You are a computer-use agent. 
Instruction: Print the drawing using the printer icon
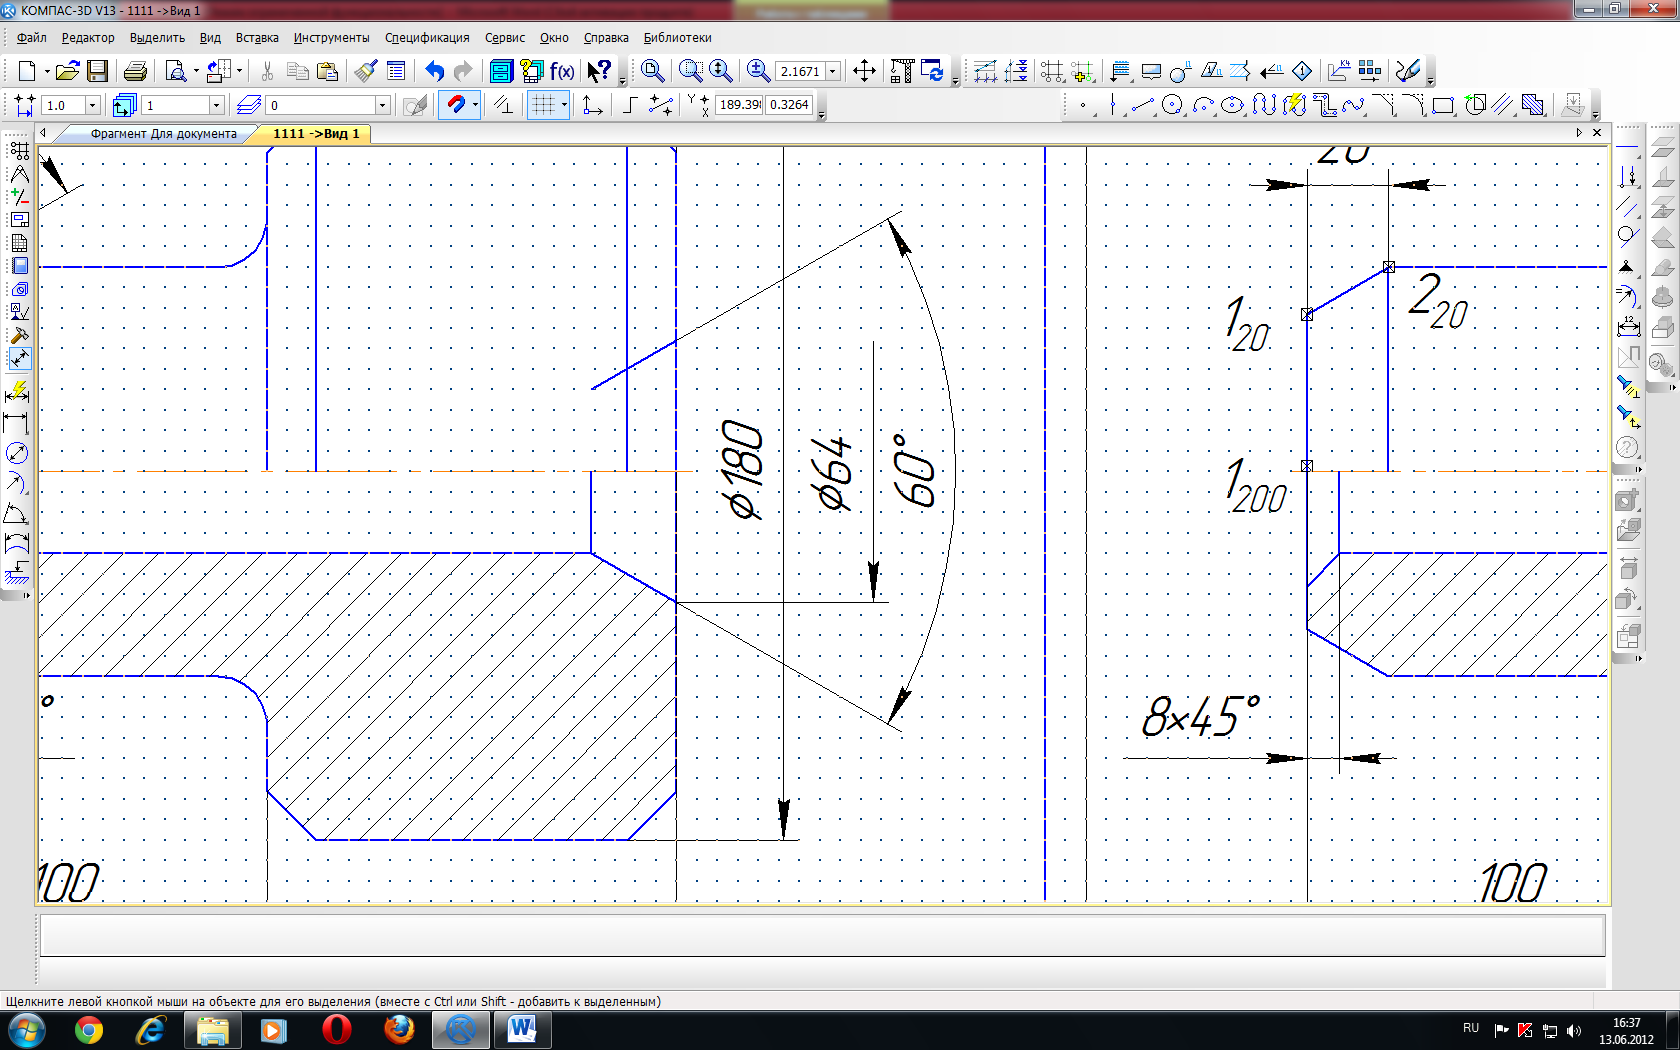click(x=135, y=71)
